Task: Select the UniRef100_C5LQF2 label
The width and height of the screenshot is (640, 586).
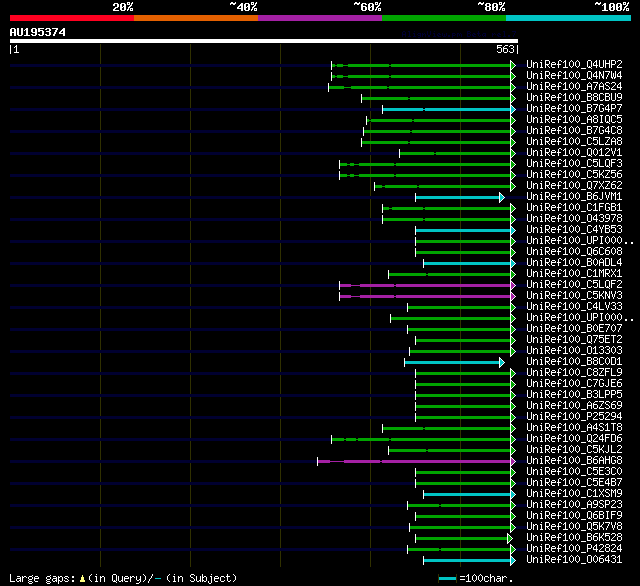Action: coord(574,285)
